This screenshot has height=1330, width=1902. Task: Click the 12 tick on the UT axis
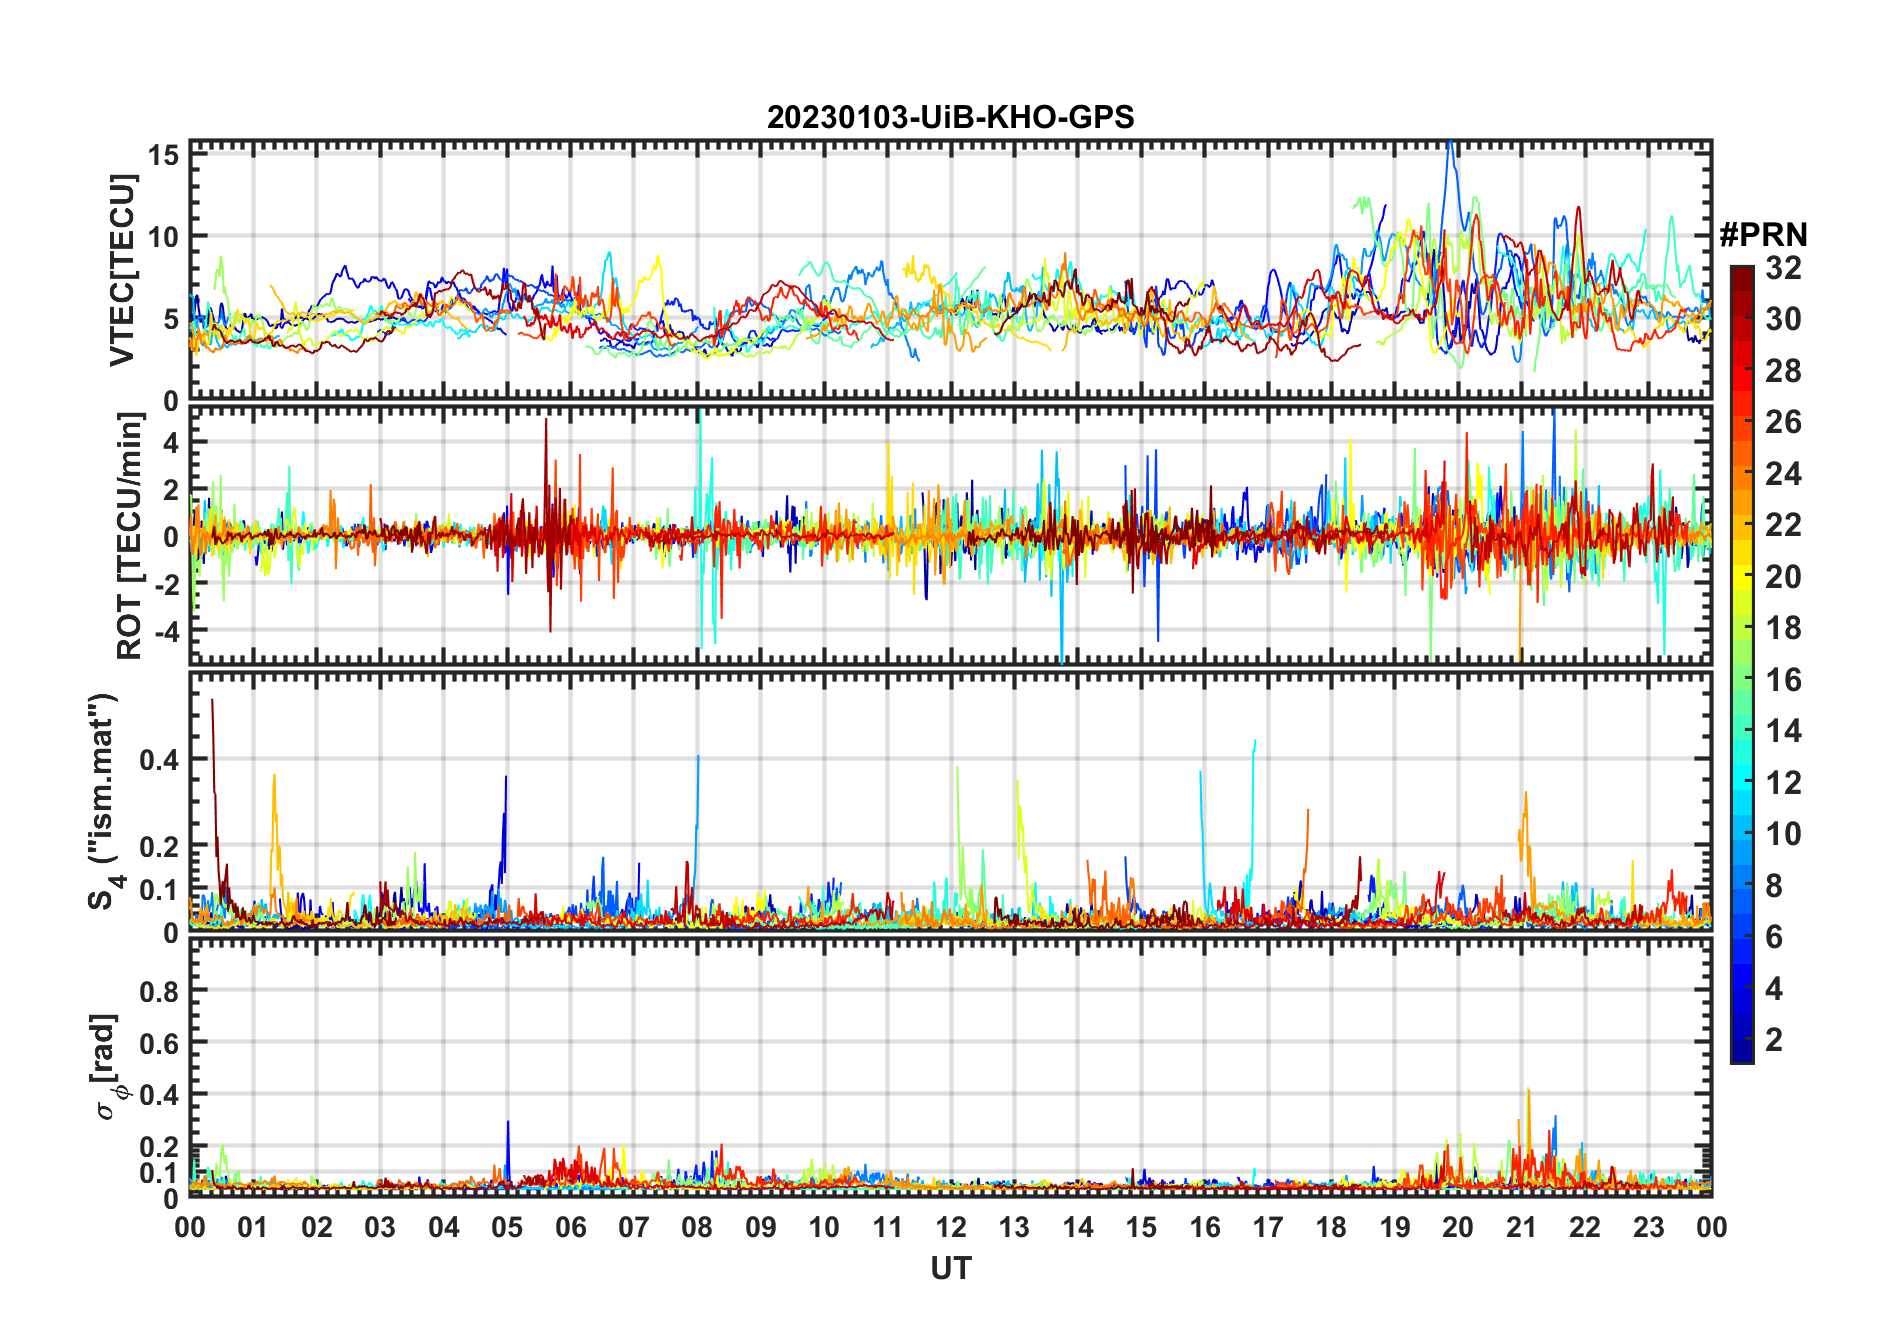(950, 1226)
